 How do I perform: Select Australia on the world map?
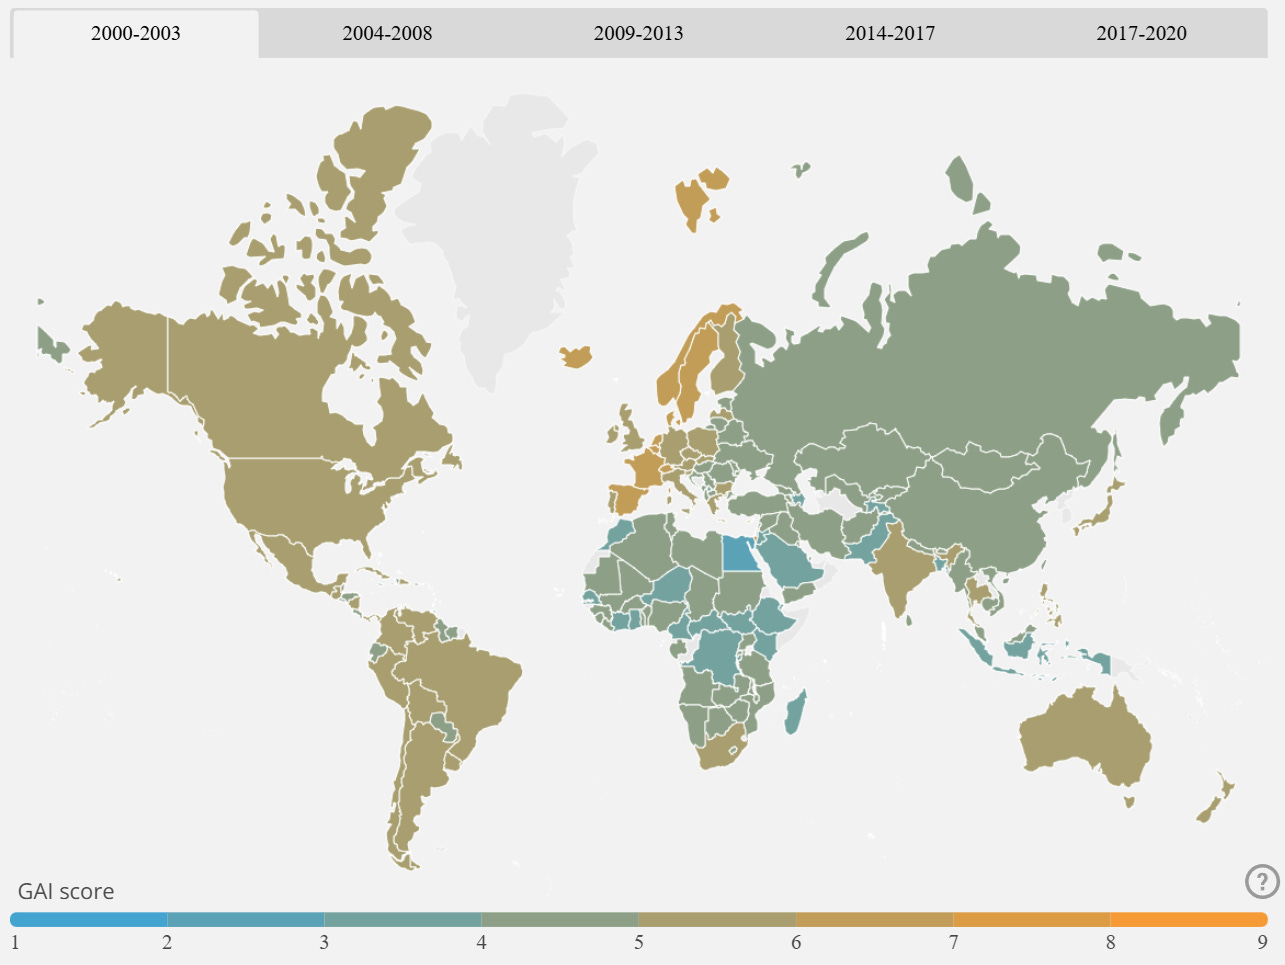point(1085,740)
